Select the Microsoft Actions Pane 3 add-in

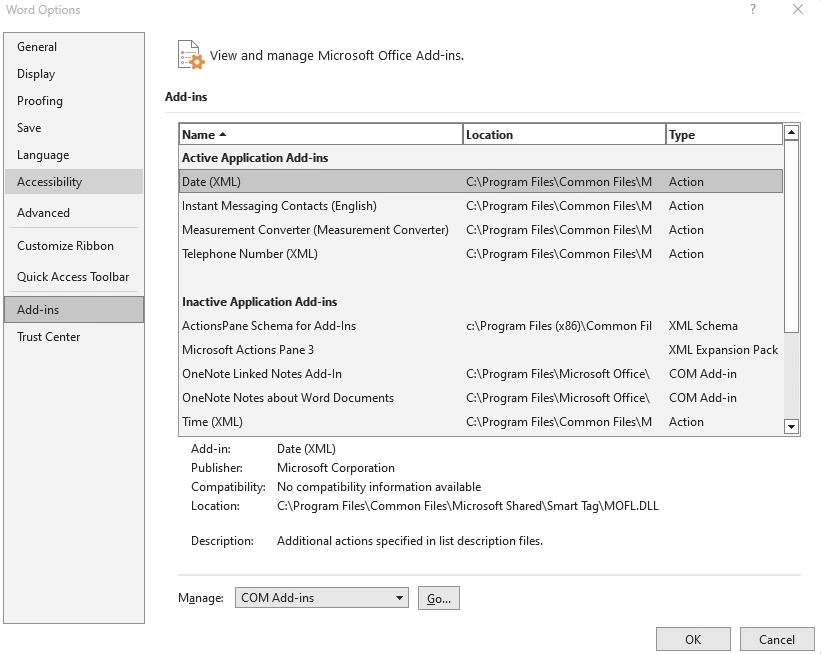point(300,349)
